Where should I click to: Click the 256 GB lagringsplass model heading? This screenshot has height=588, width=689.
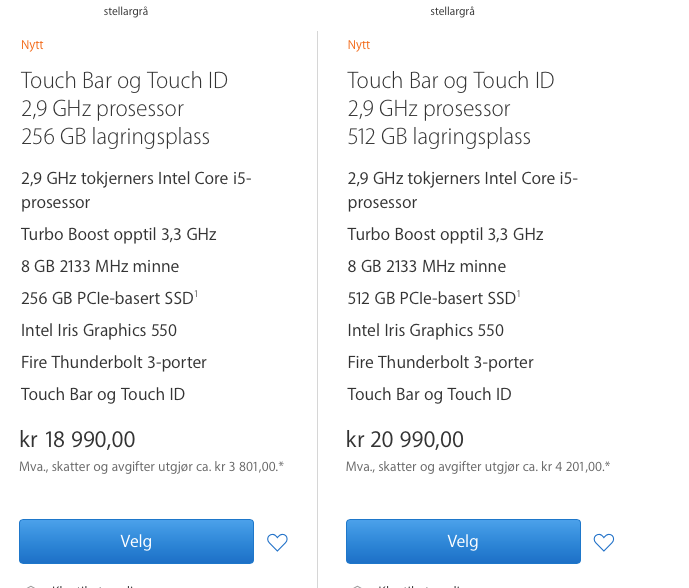124,109
